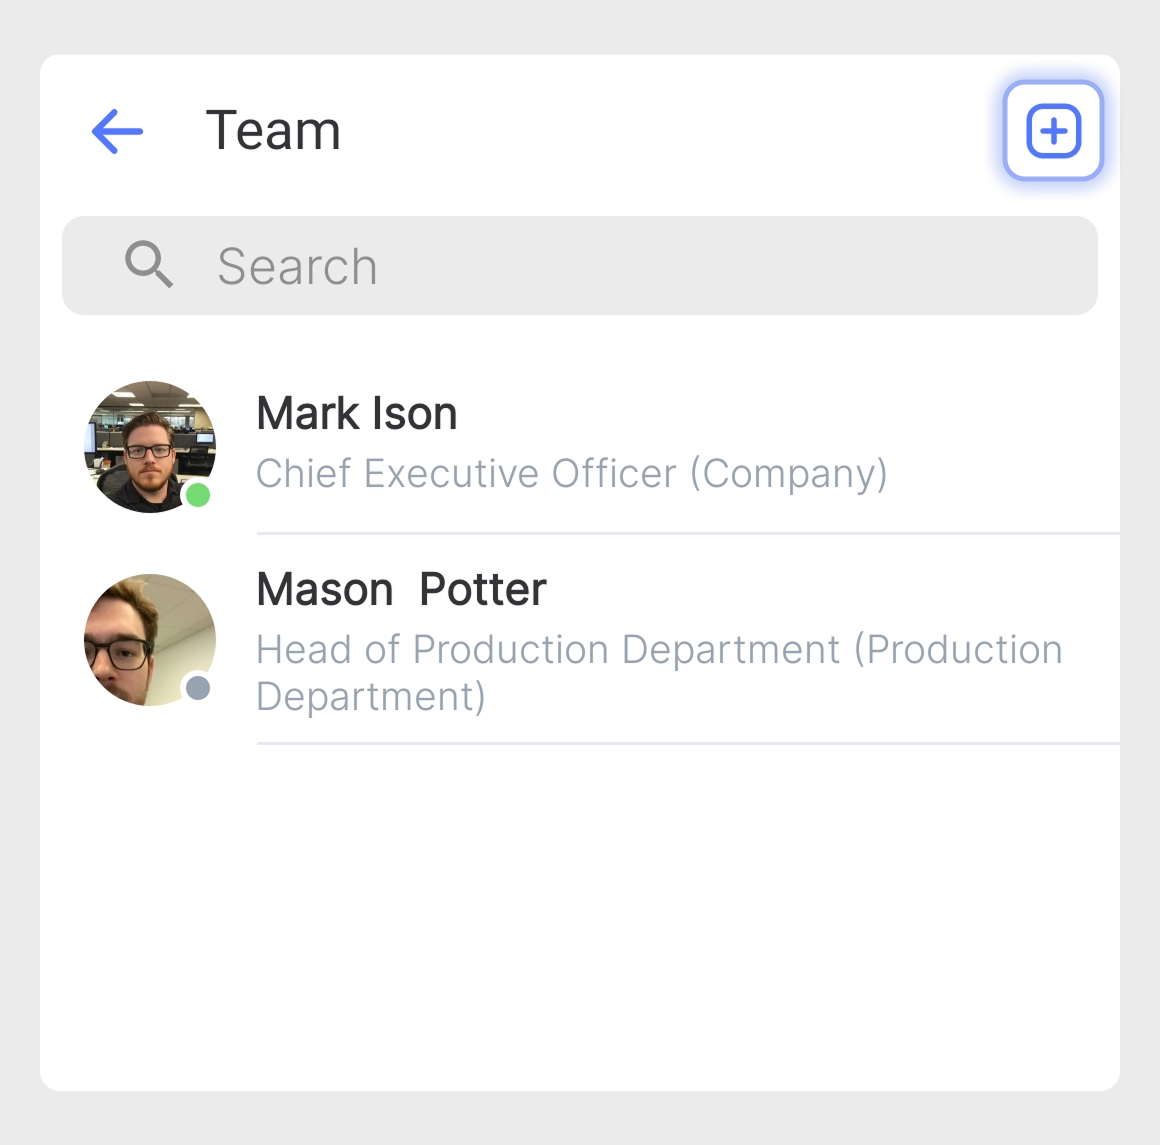This screenshot has height=1145, width=1160.
Task: Click the grey background outside the Team card
Action: coord(580,1118)
